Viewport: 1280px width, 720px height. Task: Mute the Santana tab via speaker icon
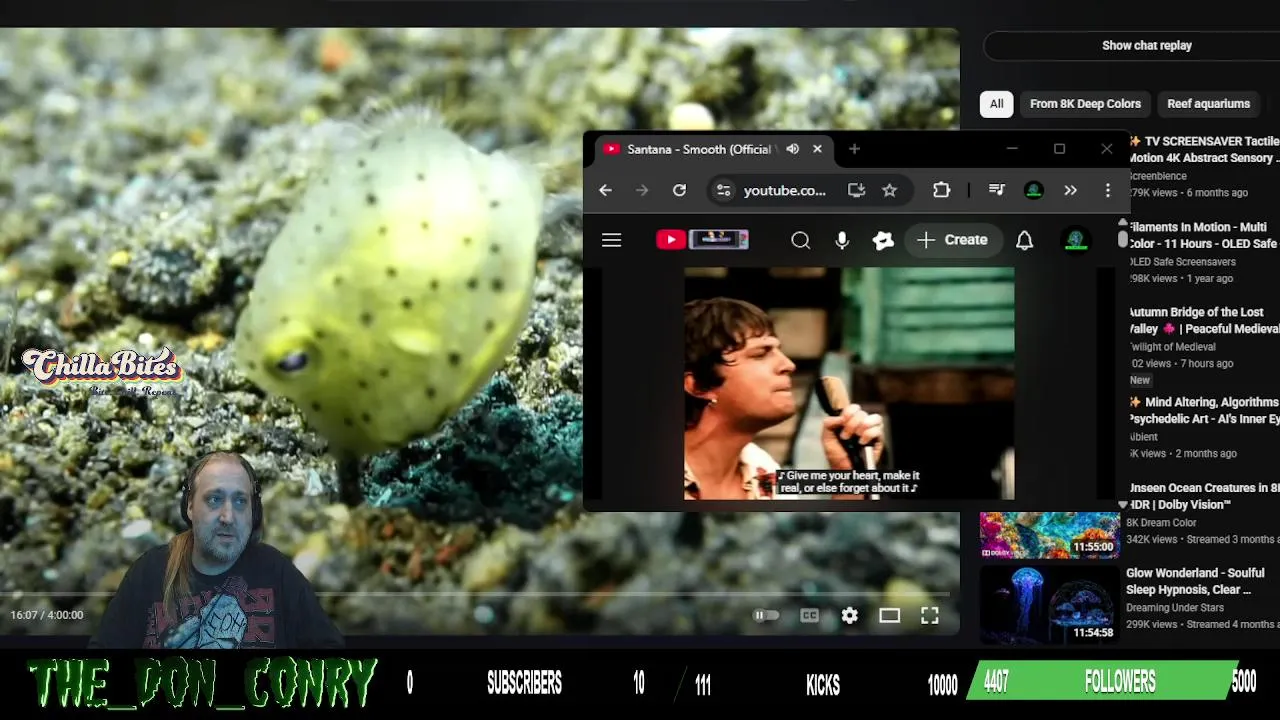[x=792, y=149]
